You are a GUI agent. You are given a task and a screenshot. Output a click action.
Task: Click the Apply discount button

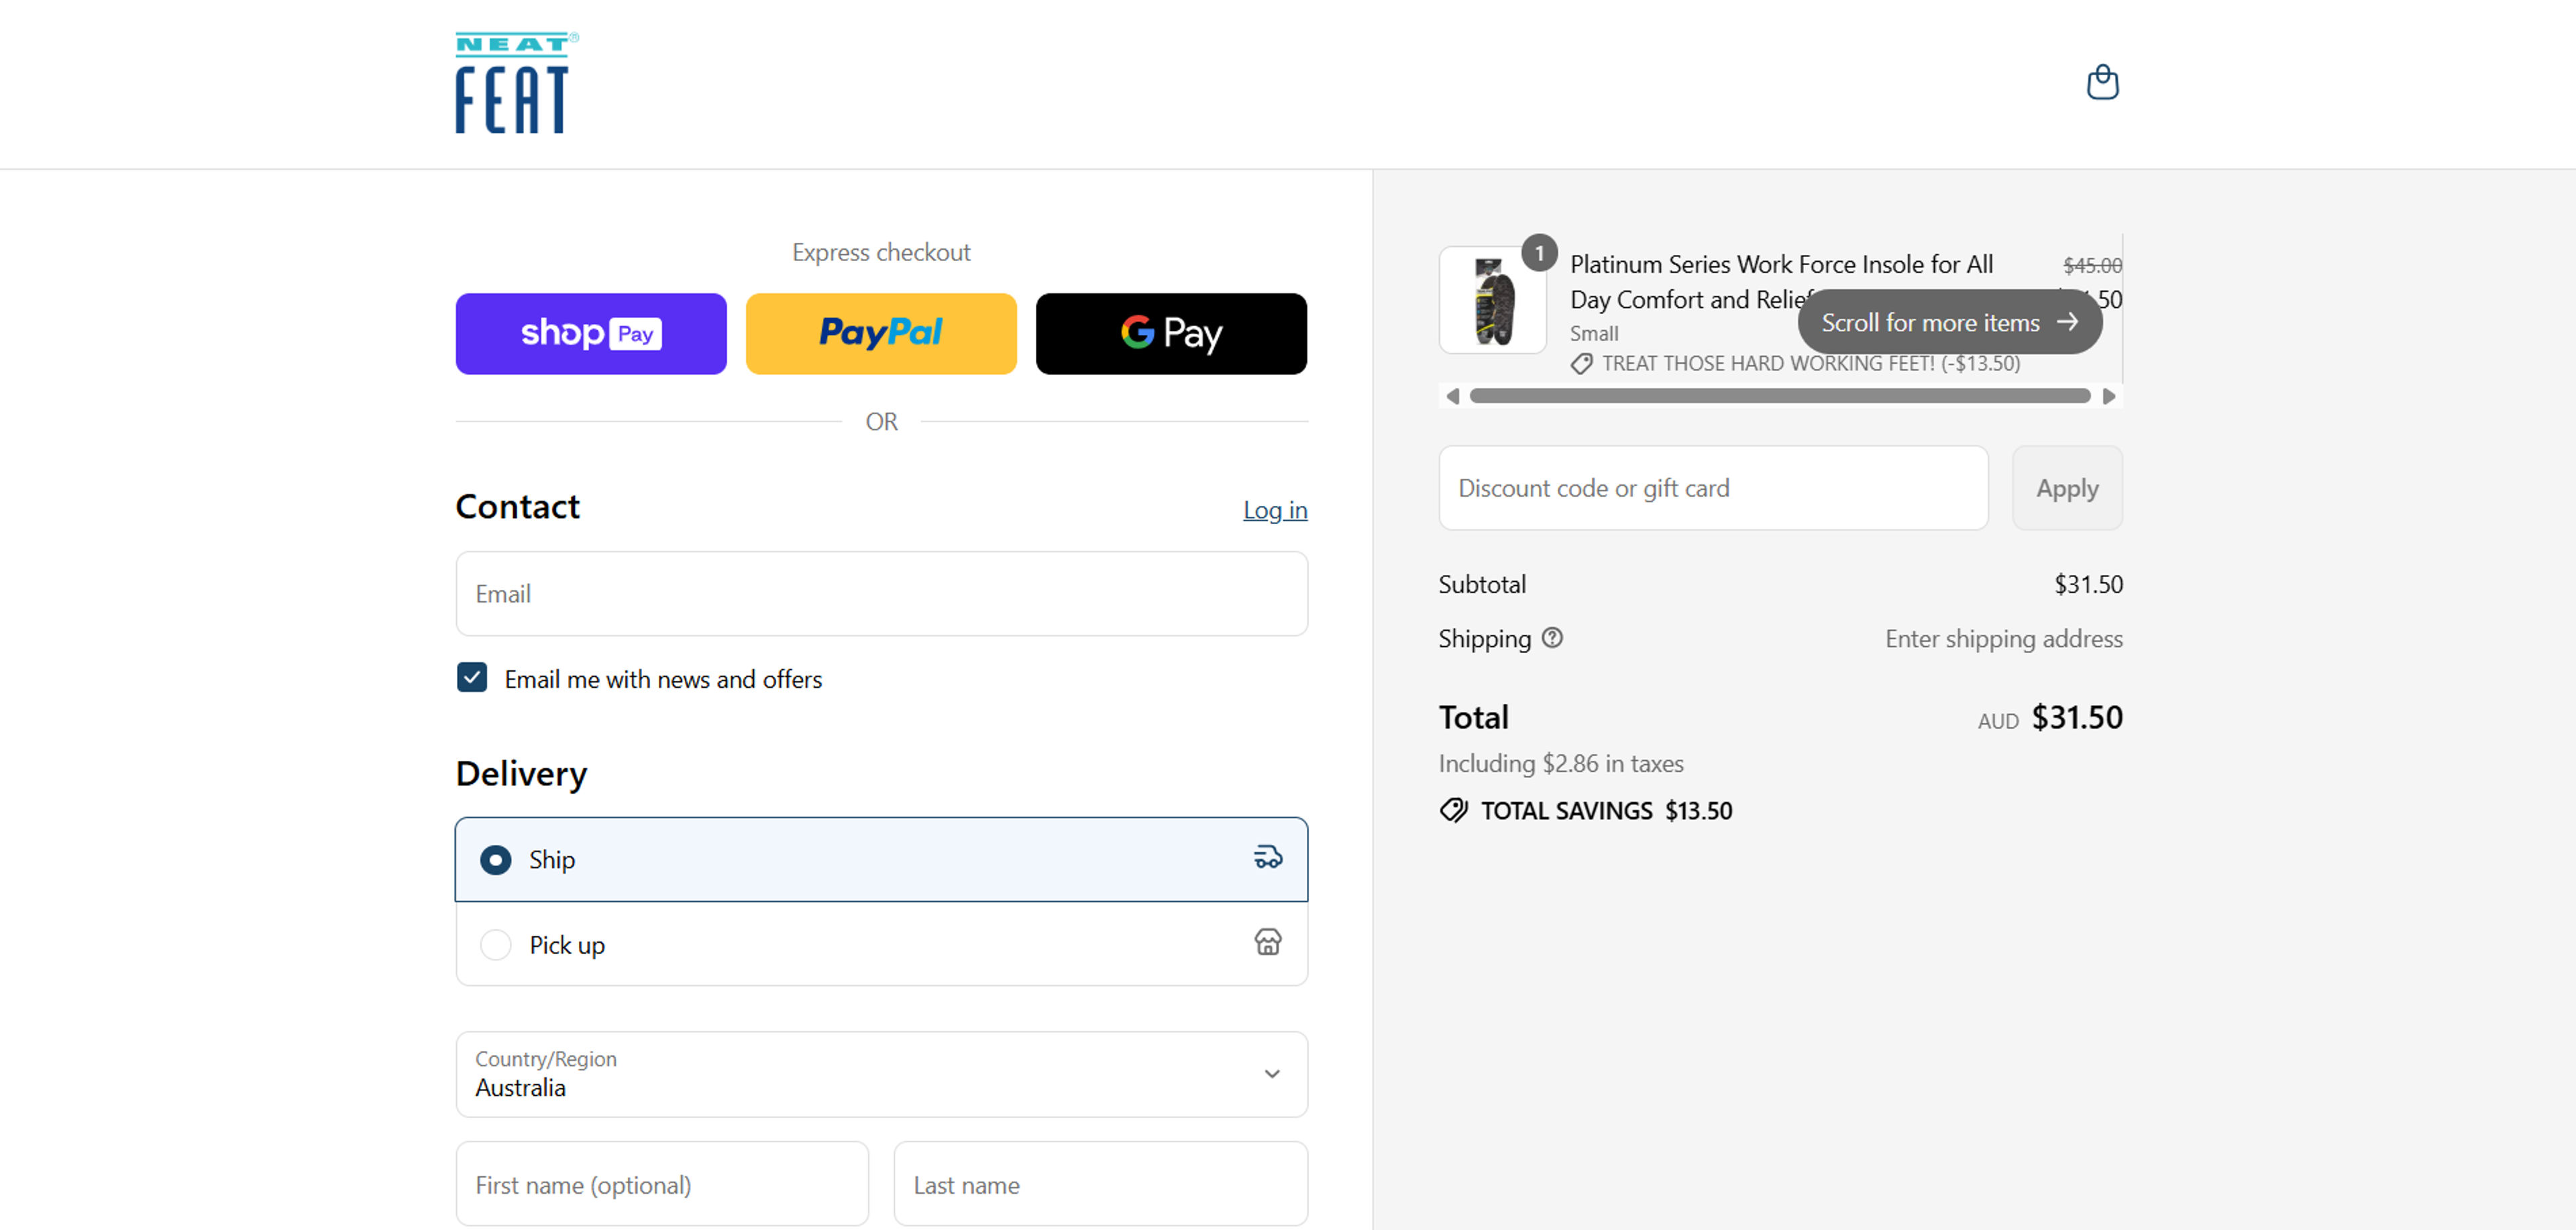[x=2067, y=489]
